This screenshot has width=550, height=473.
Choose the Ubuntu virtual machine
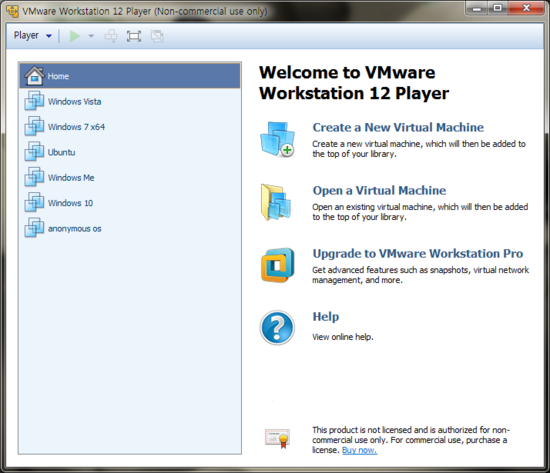[130, 152]
